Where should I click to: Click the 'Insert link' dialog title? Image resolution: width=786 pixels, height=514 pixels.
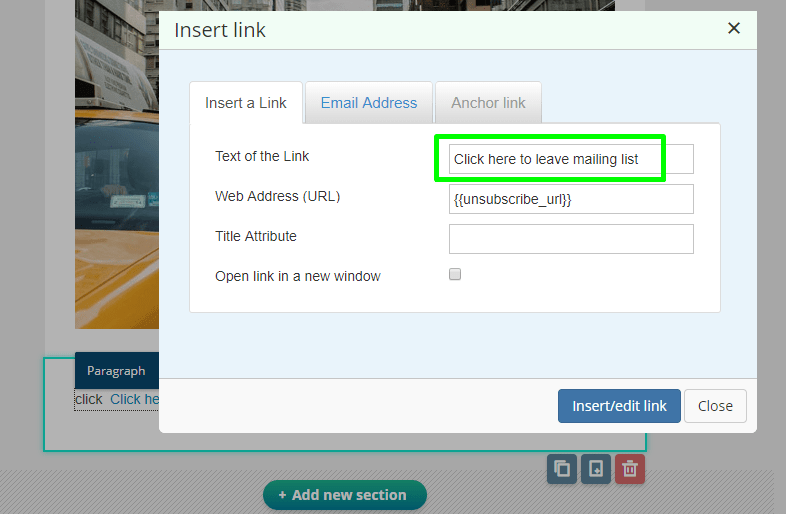(x=220, y=30)
